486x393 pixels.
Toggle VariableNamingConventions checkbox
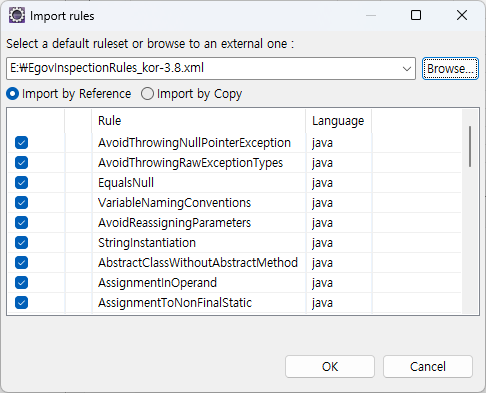click(x=21, y=203)
